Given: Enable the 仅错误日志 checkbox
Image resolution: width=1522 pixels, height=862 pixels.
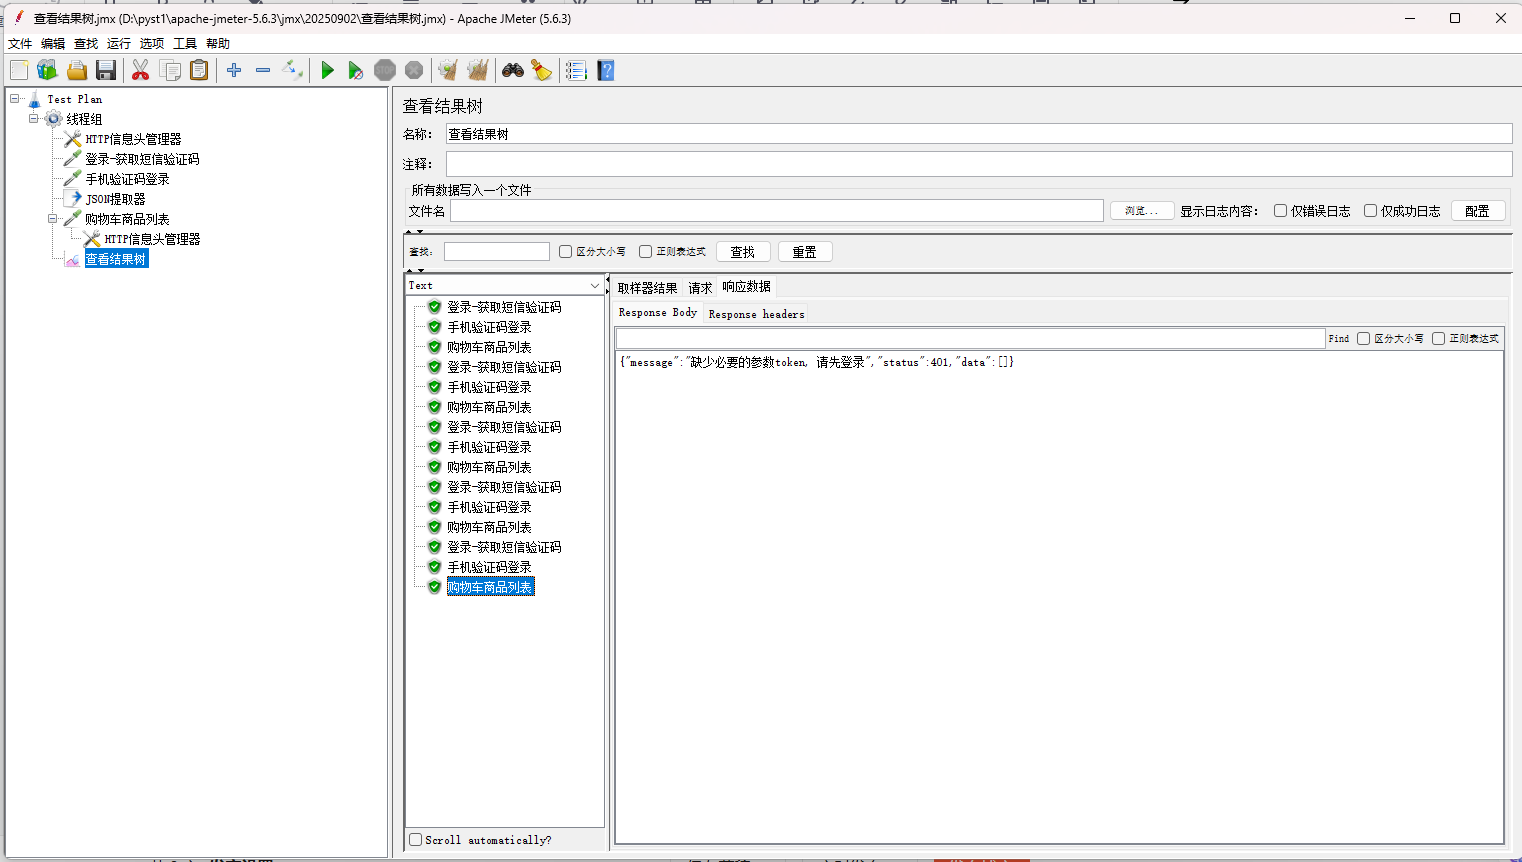Looking at the screenshot, I should click(x=1280, y=211).
